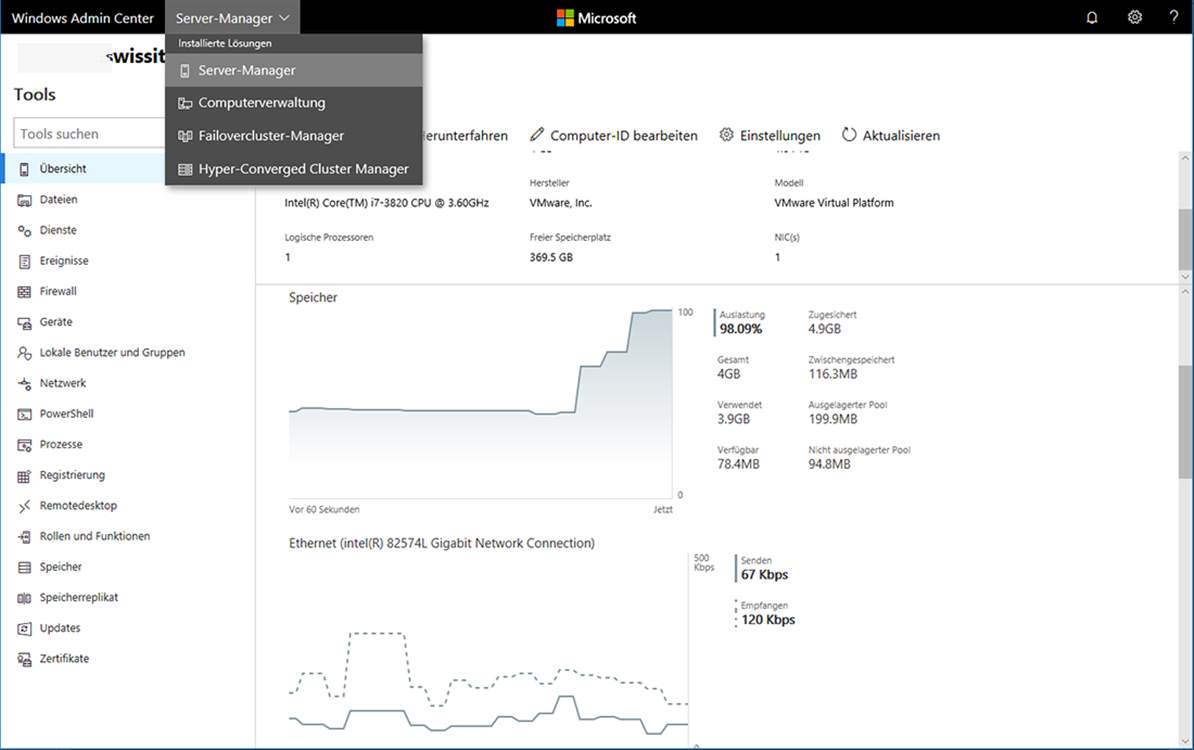Open the settings gear in header
Screen dimensions: 1194x750
[1135, 18]
